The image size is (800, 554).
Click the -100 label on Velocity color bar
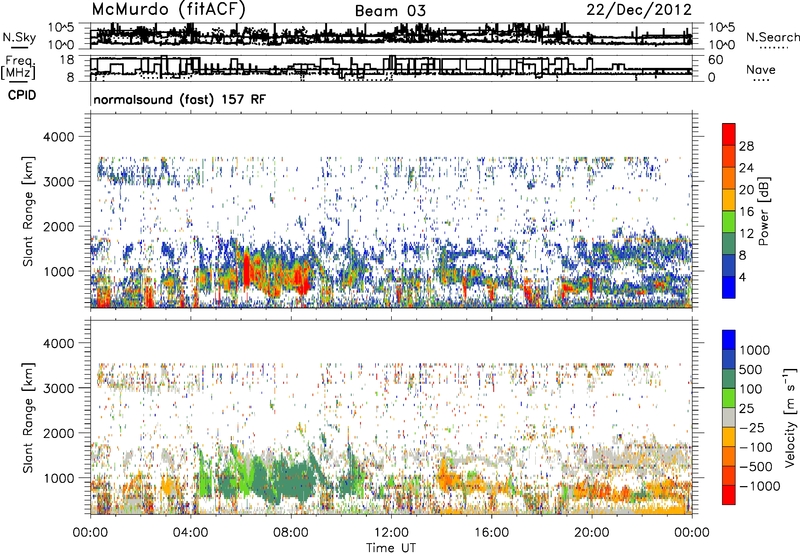tap(757, 447)
